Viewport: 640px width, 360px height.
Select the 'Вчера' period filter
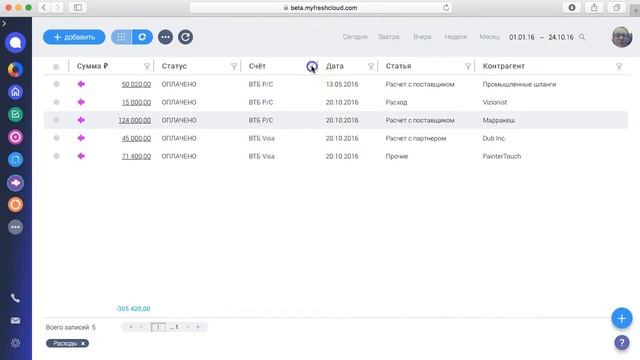(x=422, y=37)
